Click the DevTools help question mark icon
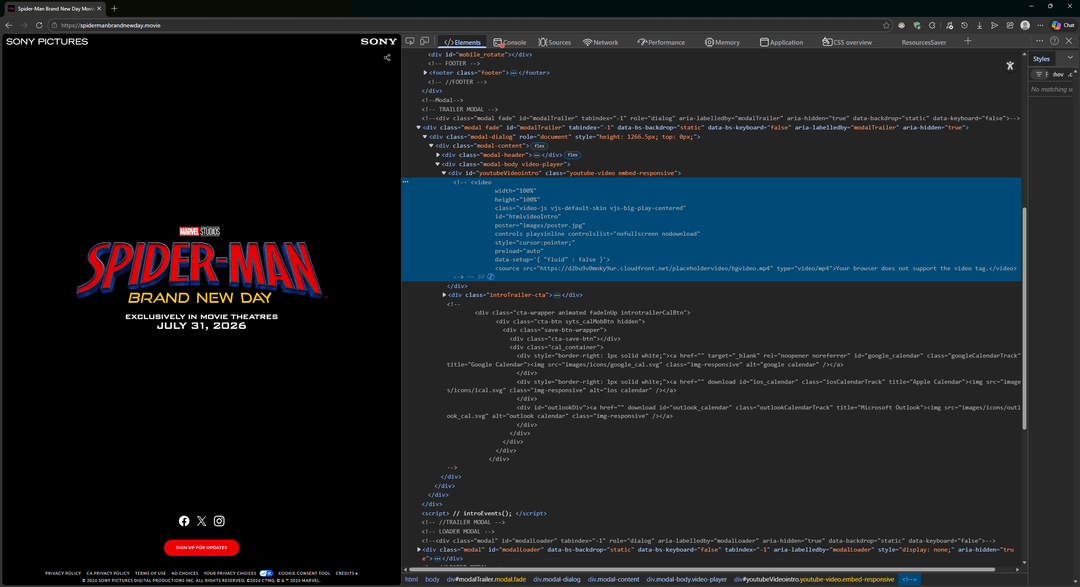This screenshot has height=587, width=1080. coord(1055,41)
